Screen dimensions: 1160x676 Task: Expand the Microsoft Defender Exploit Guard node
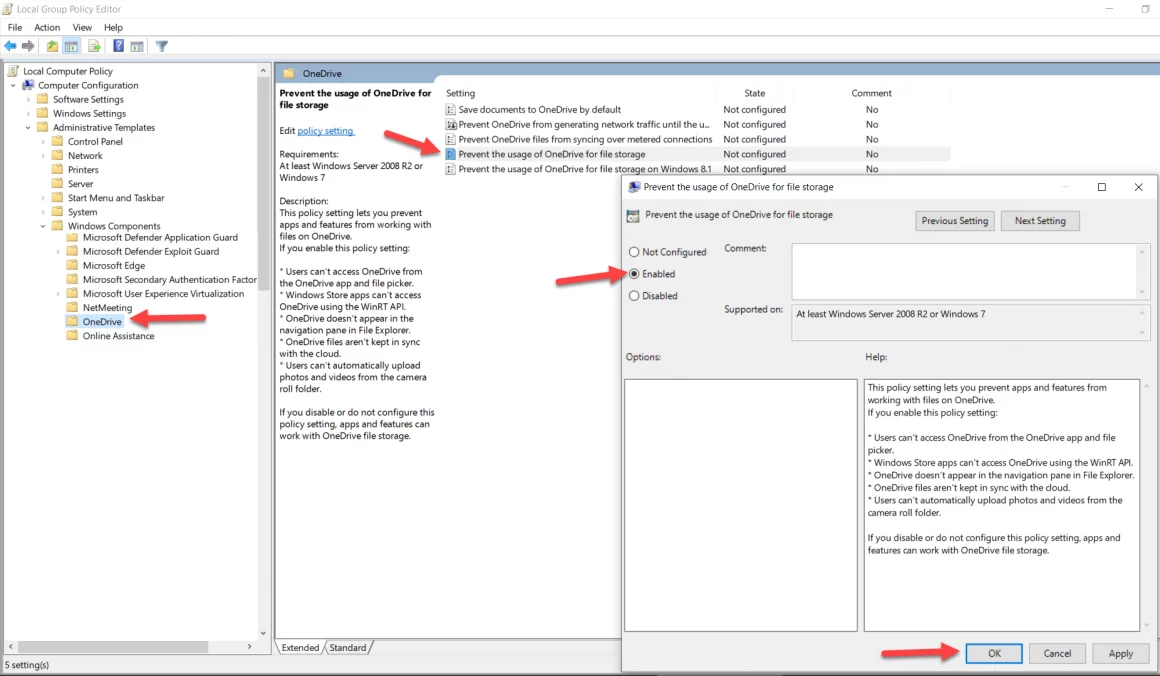[58, 251]
